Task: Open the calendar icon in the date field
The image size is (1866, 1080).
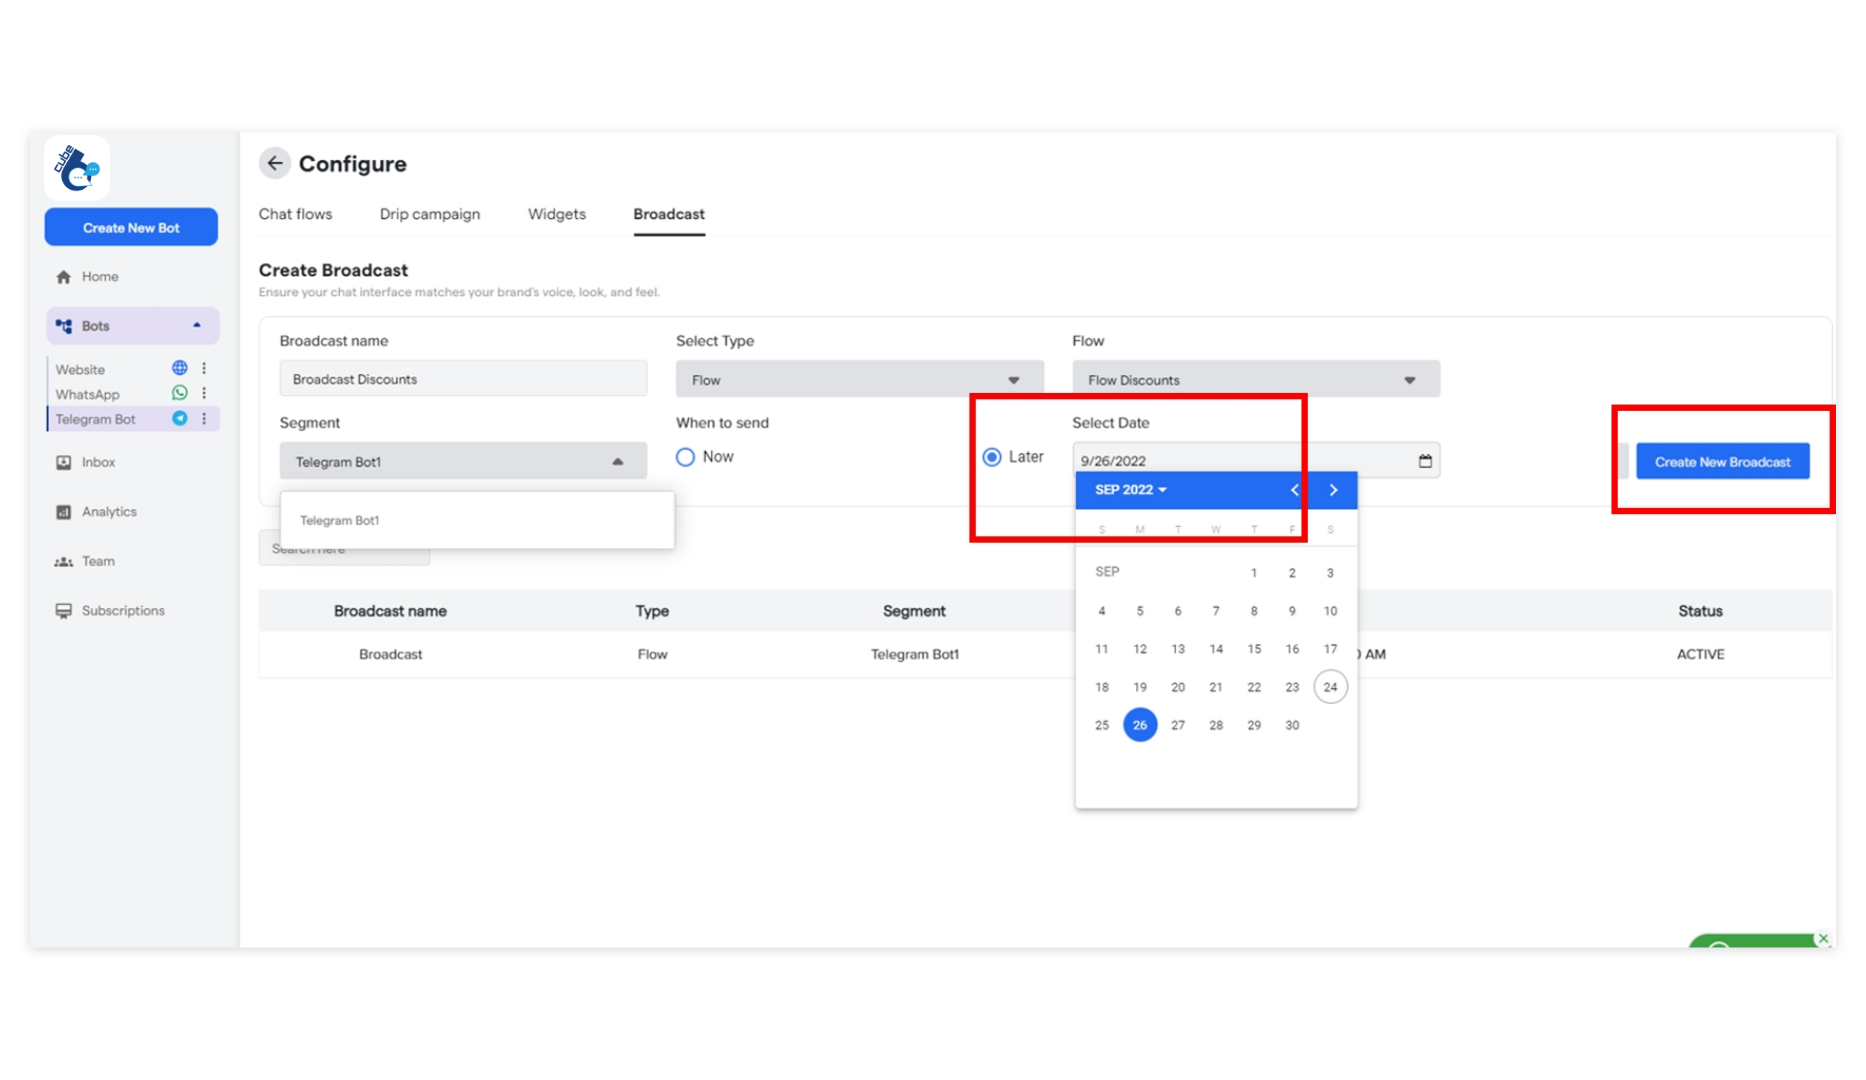Action: [1425, 461]
